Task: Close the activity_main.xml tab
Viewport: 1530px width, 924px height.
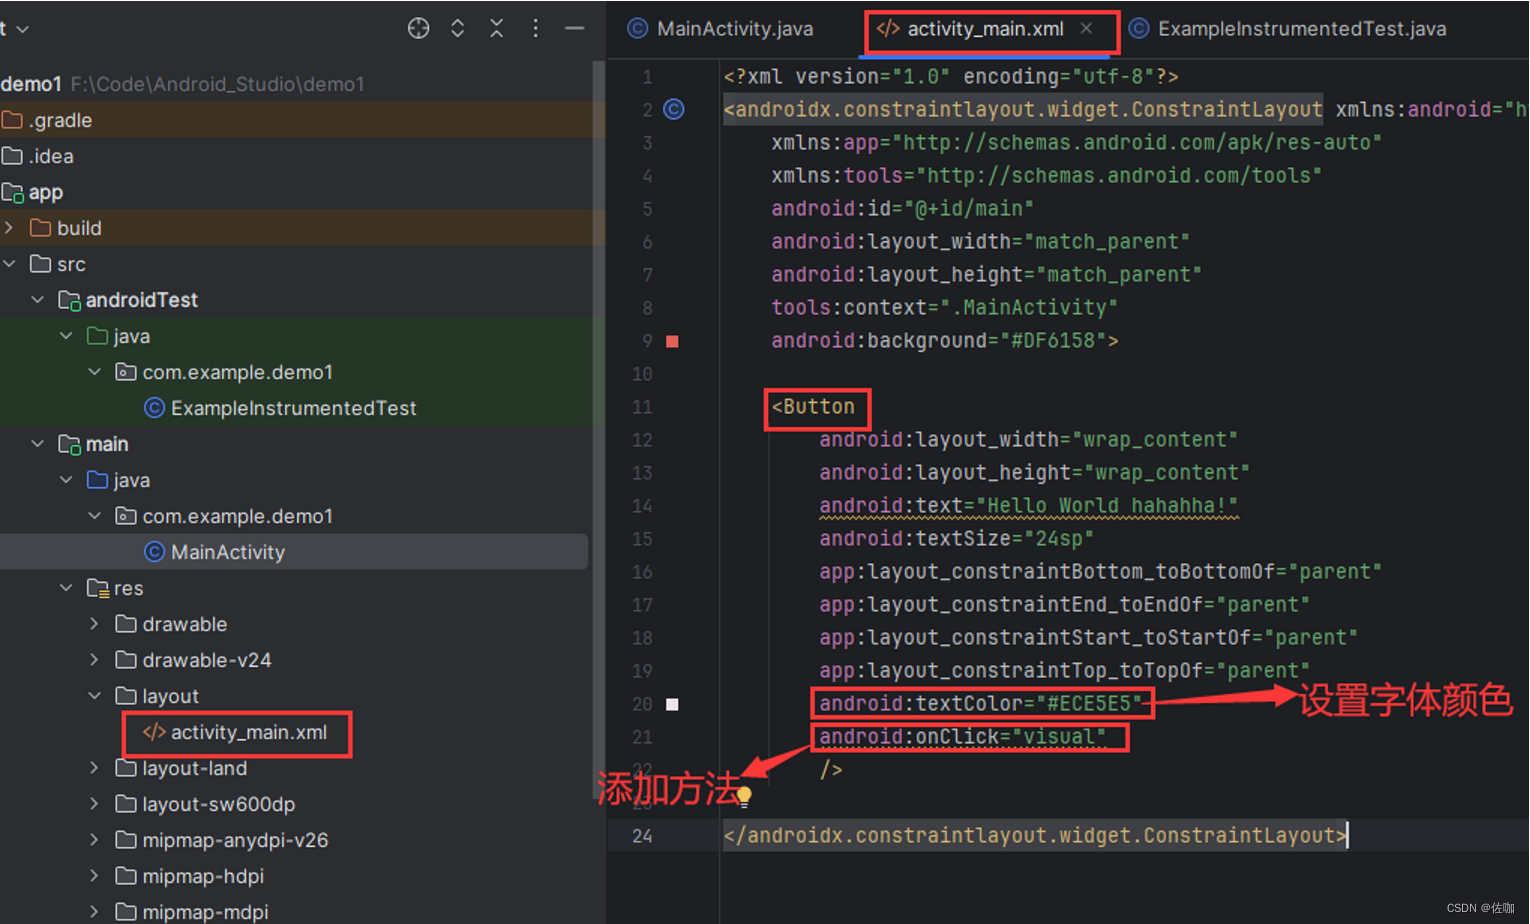Action: coord(1086,29)
